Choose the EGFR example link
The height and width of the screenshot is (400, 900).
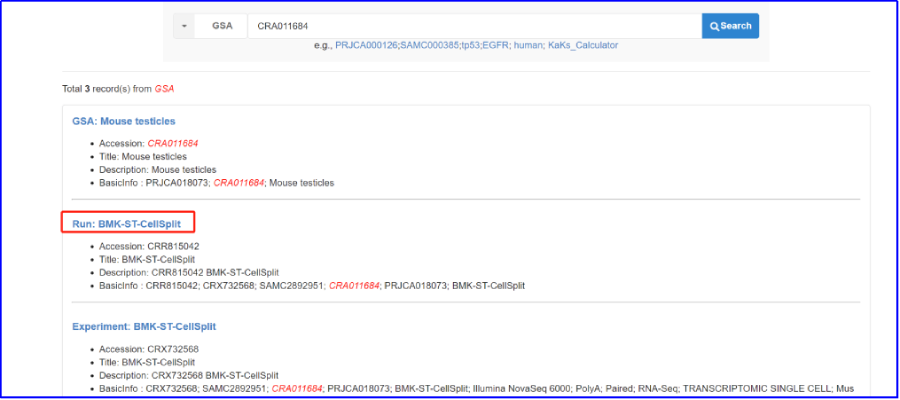click(499, 45)
